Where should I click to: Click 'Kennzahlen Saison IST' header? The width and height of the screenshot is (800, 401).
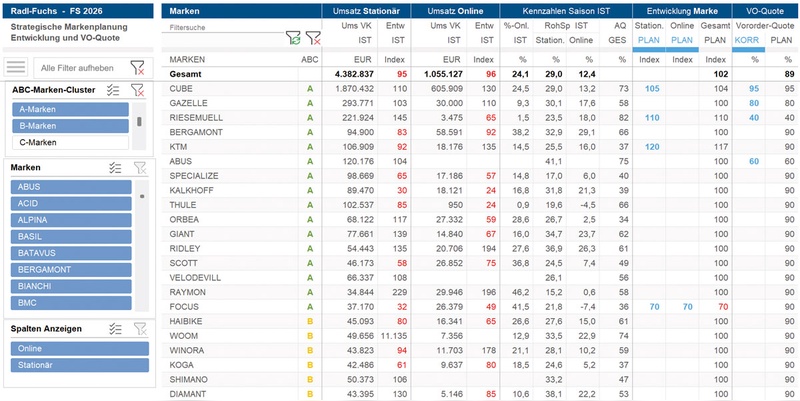pos(566,11)
